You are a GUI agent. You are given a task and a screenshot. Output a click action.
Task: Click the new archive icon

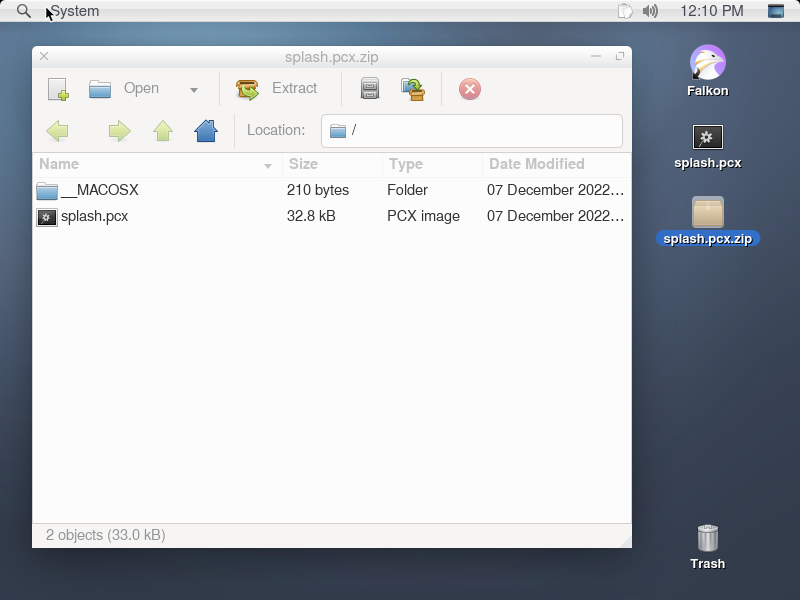pyautogui.click(x=58, y=89)
